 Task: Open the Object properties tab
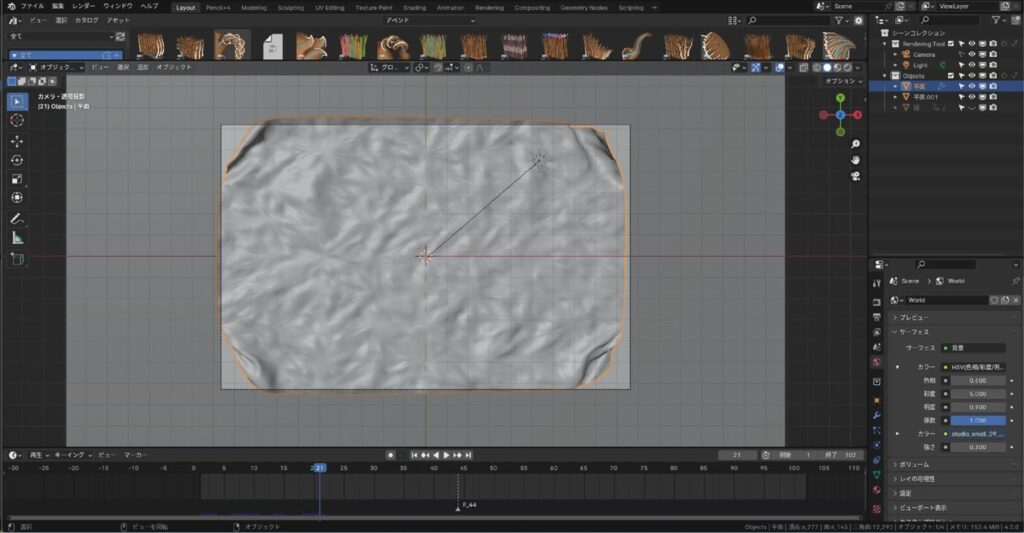(x=876, y=400)
